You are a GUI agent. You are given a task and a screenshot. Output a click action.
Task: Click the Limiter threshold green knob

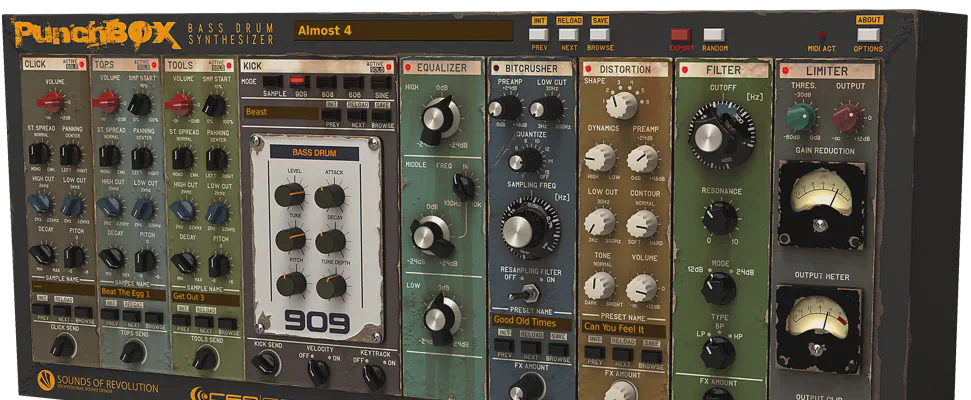pyautogui.click(x=800, y=119)
